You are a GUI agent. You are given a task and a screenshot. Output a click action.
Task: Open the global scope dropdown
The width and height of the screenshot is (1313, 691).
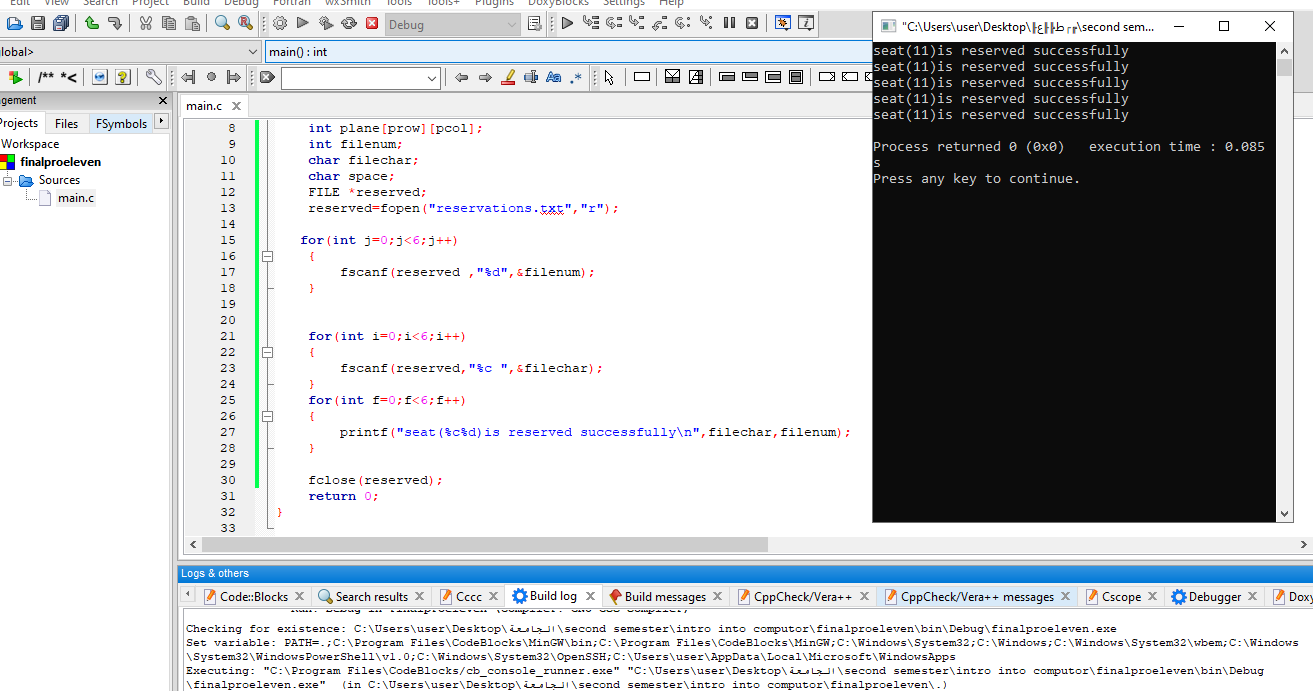[130, 52]
